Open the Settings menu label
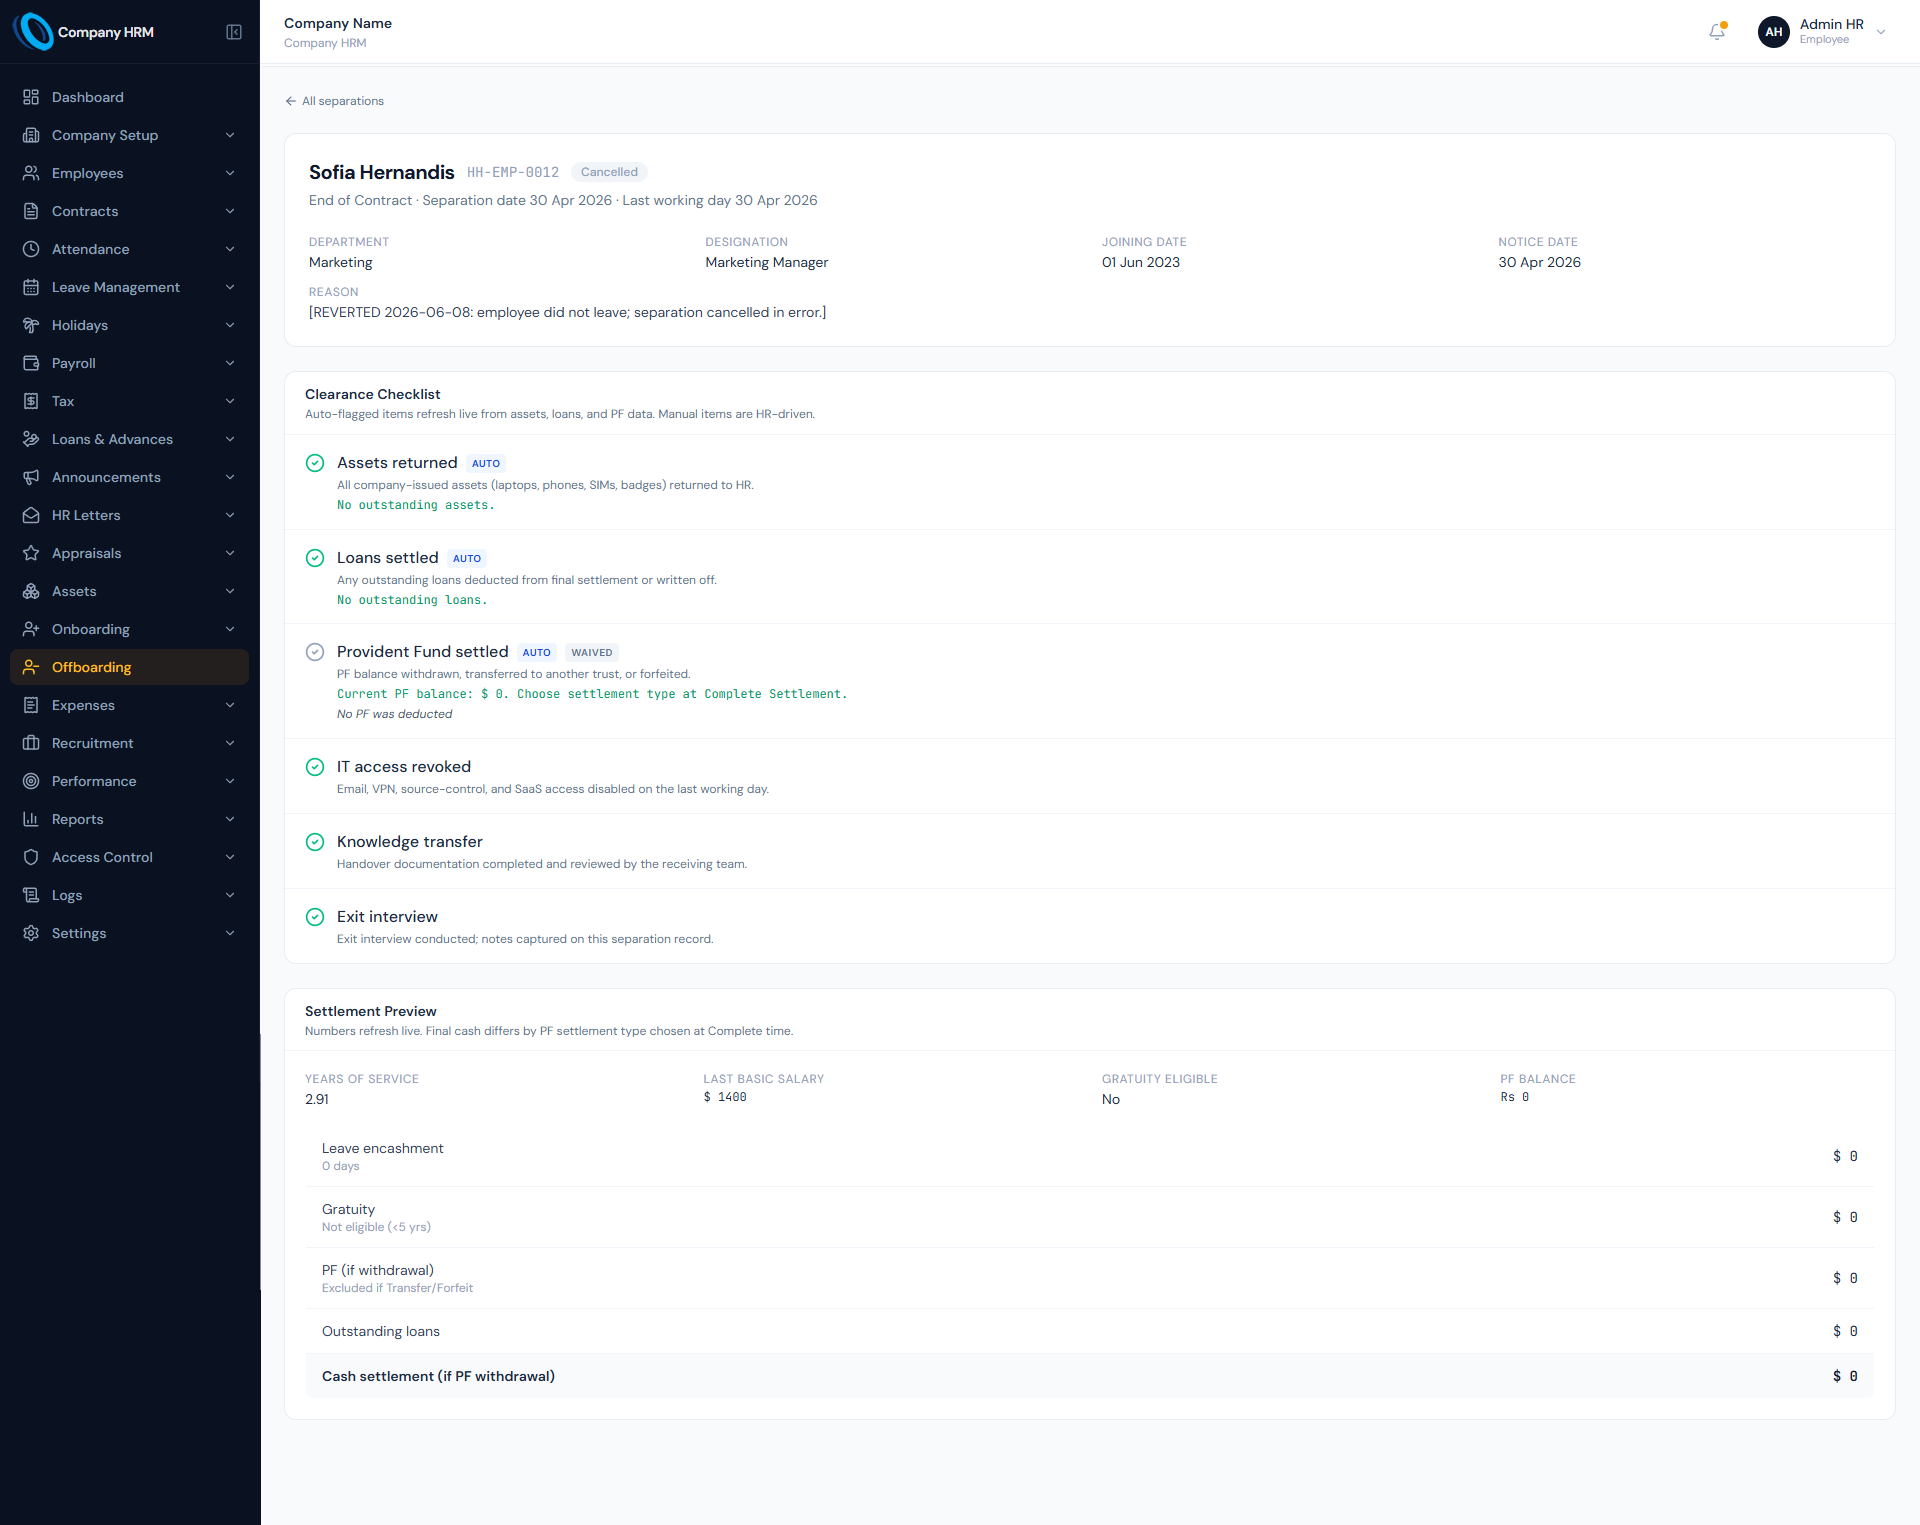The height and width of the screenshot is (1525, 1920). click(79, 933)
